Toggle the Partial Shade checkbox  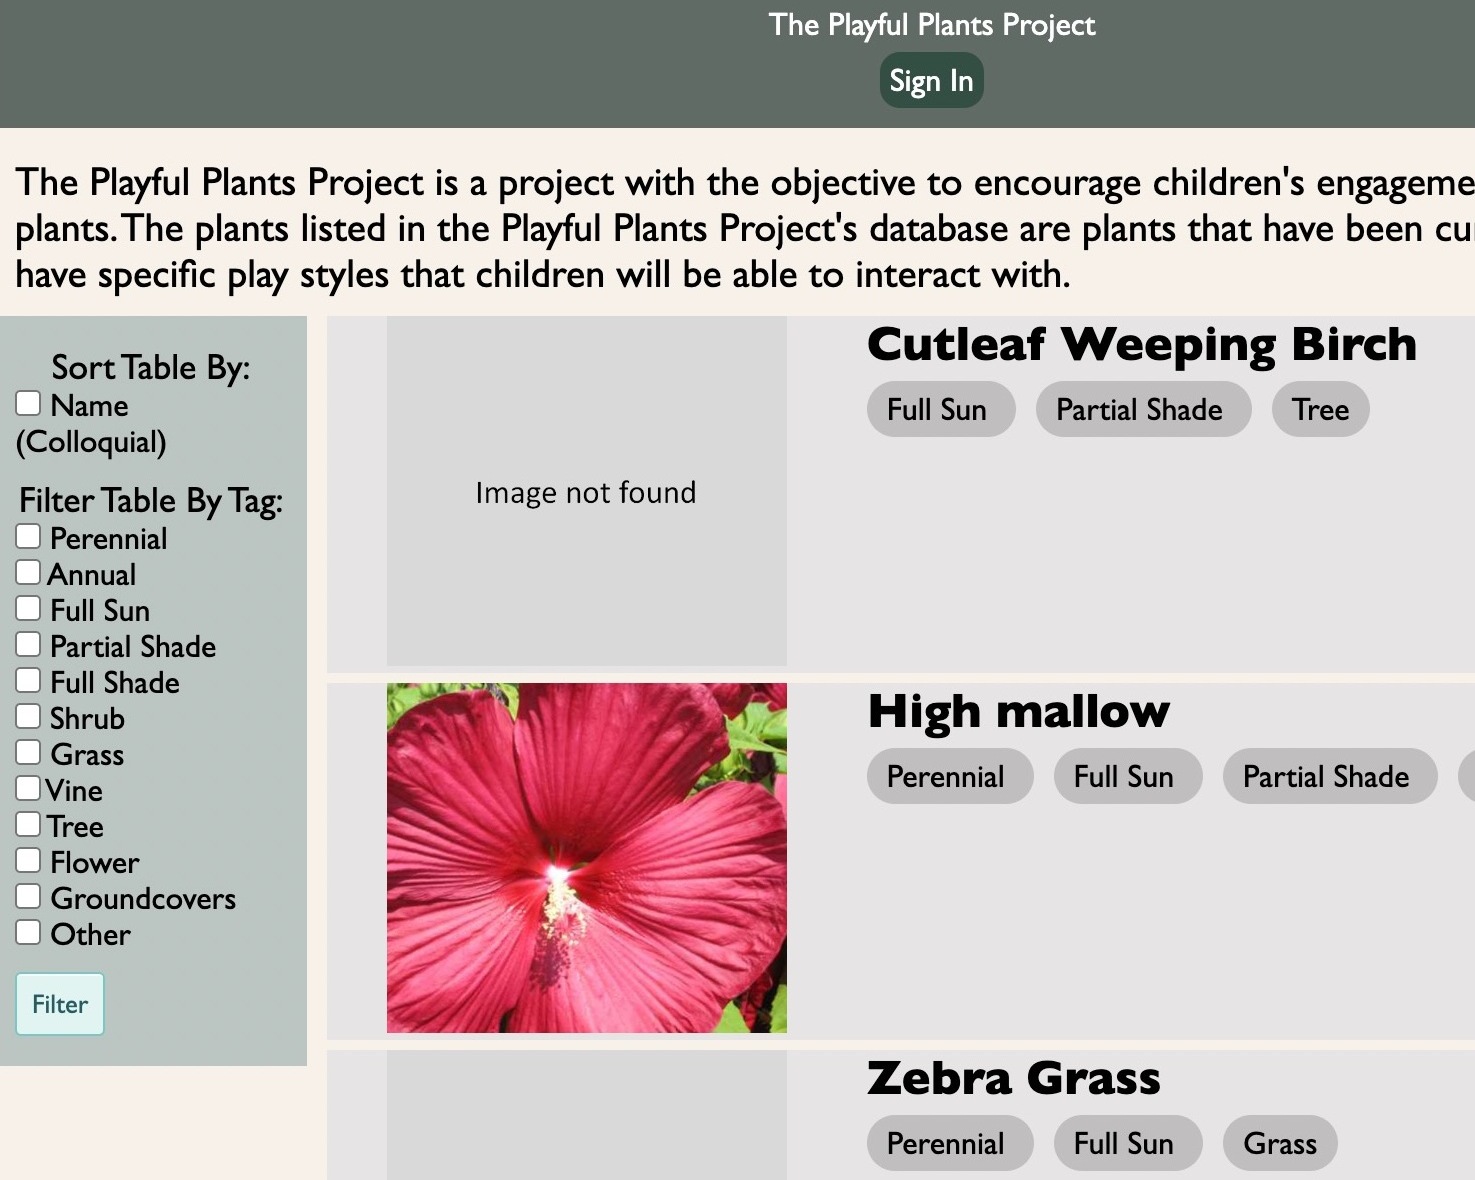pos(28,644)
